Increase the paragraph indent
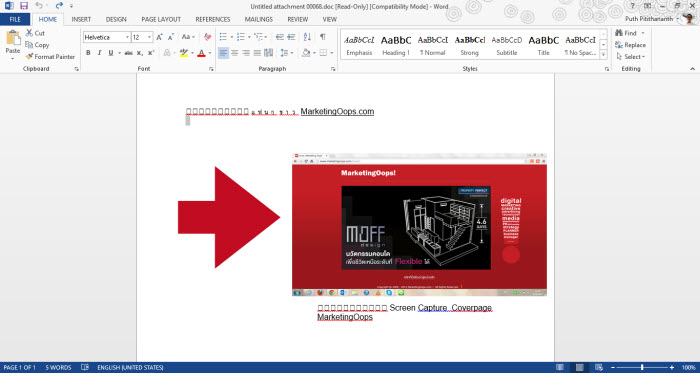Viewport: 700px width, 373px height. point(292,37)
